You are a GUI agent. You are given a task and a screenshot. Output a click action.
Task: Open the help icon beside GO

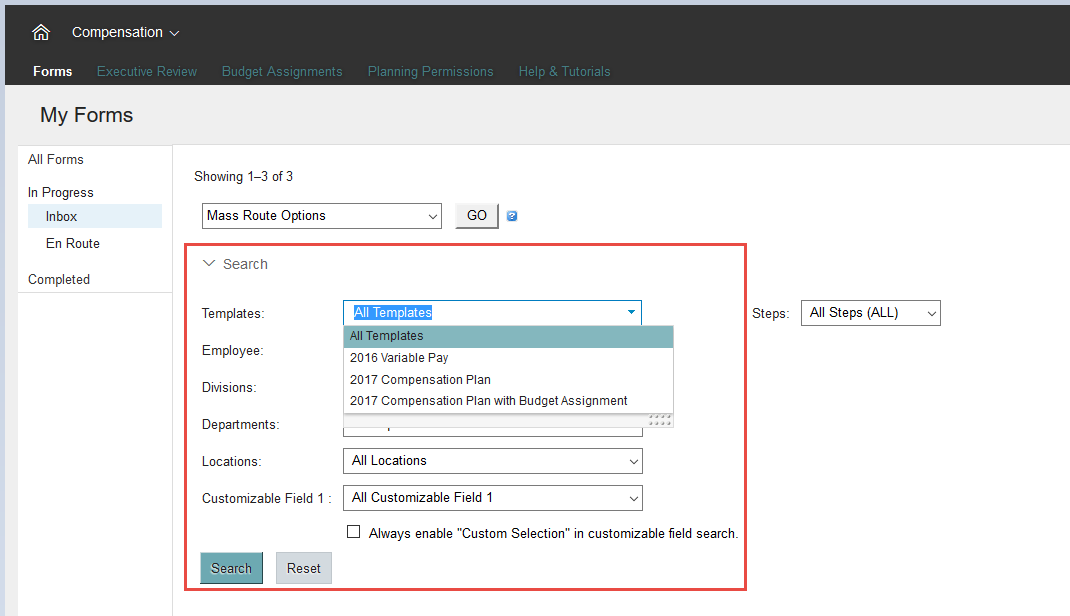click(x=512, y=216)
